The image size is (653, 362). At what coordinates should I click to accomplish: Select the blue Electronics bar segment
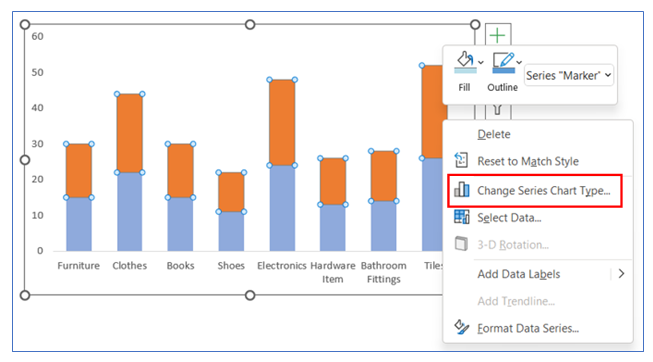point(282,208)
